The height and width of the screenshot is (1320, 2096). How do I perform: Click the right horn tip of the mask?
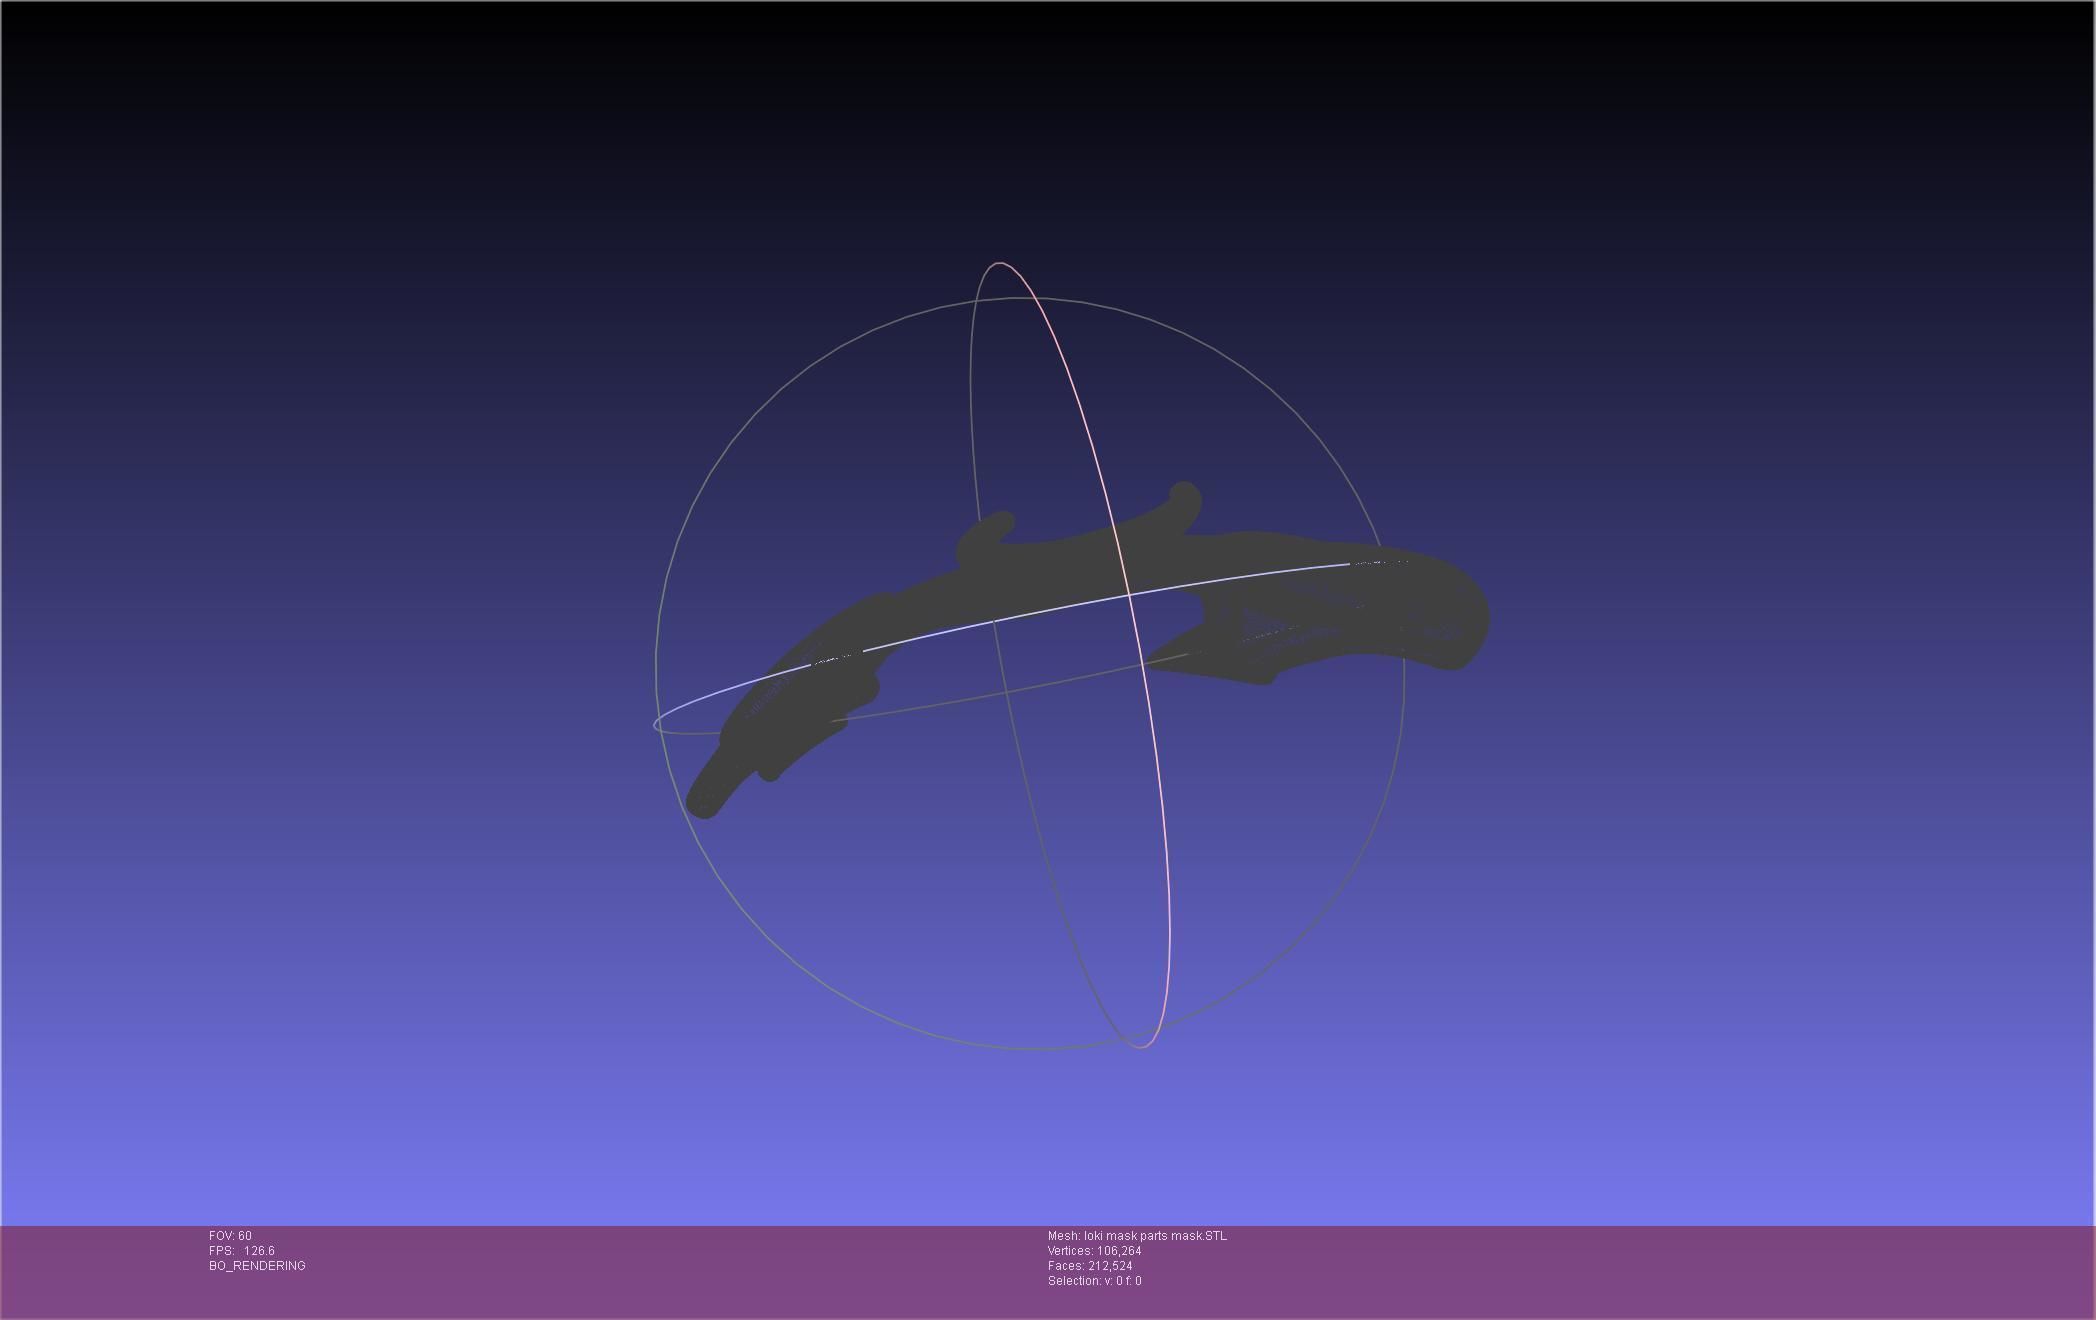click(x=1185, y=495)
